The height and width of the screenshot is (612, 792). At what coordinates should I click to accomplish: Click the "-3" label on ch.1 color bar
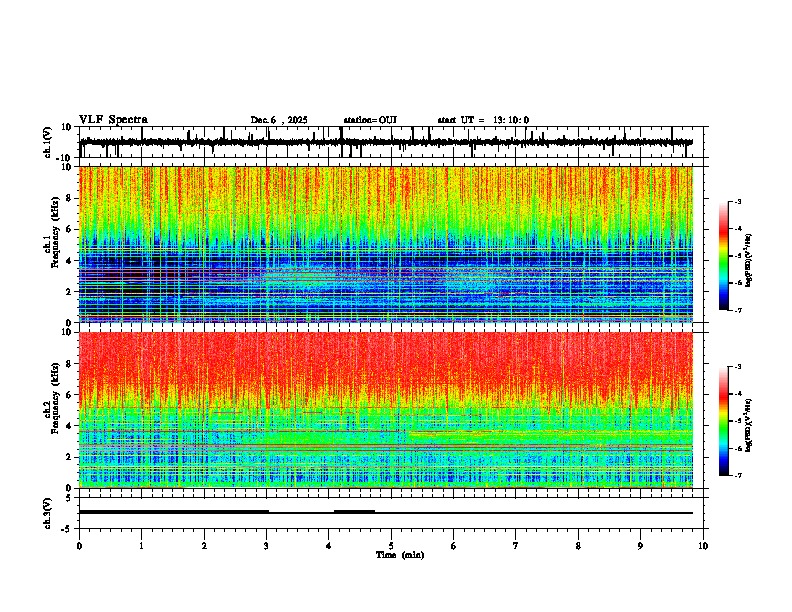tap(737, 201)
